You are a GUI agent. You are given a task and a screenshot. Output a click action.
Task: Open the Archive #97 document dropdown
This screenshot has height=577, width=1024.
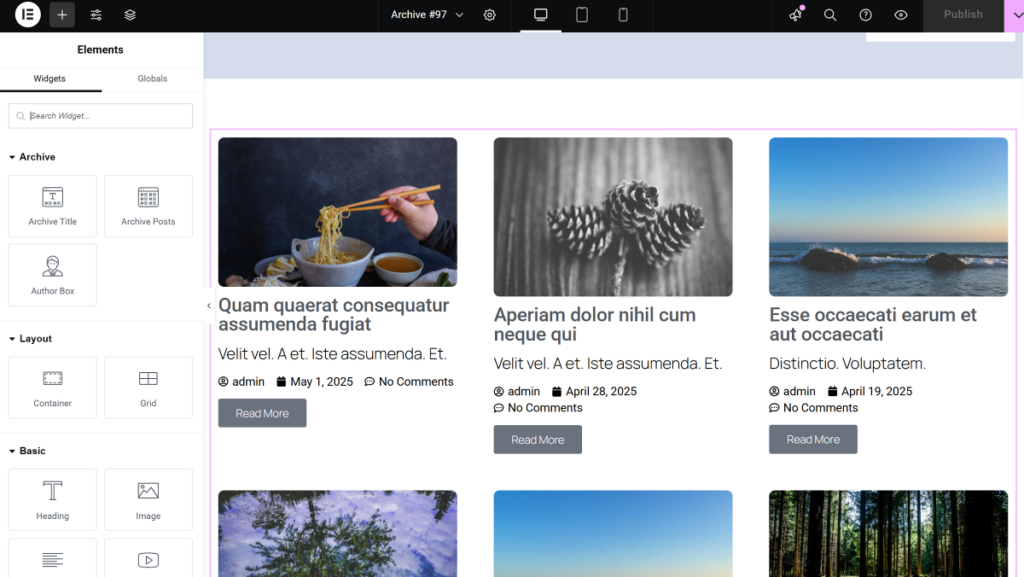point(426,15)
